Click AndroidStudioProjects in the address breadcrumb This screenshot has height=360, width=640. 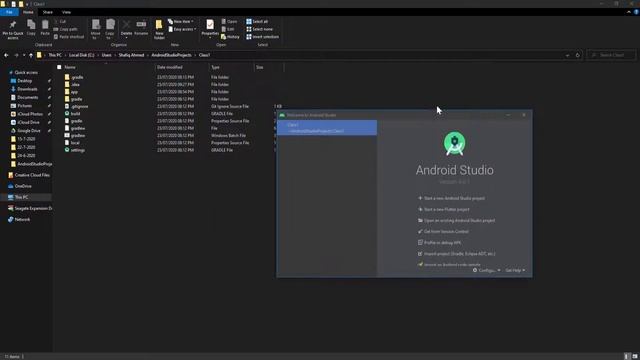(171, 55)
